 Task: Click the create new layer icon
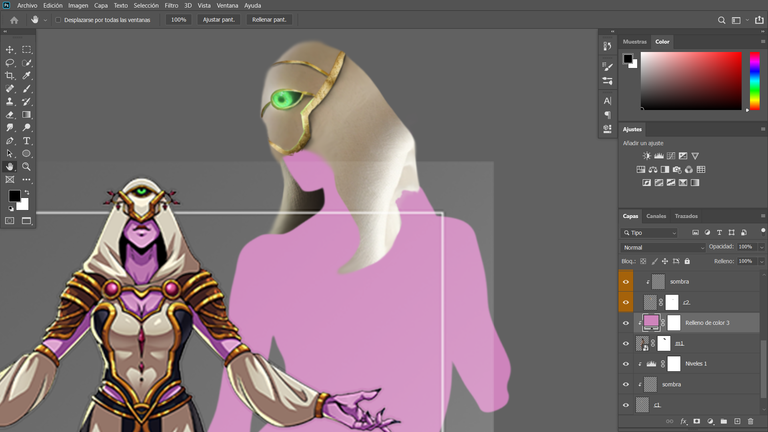click(737, 421)
